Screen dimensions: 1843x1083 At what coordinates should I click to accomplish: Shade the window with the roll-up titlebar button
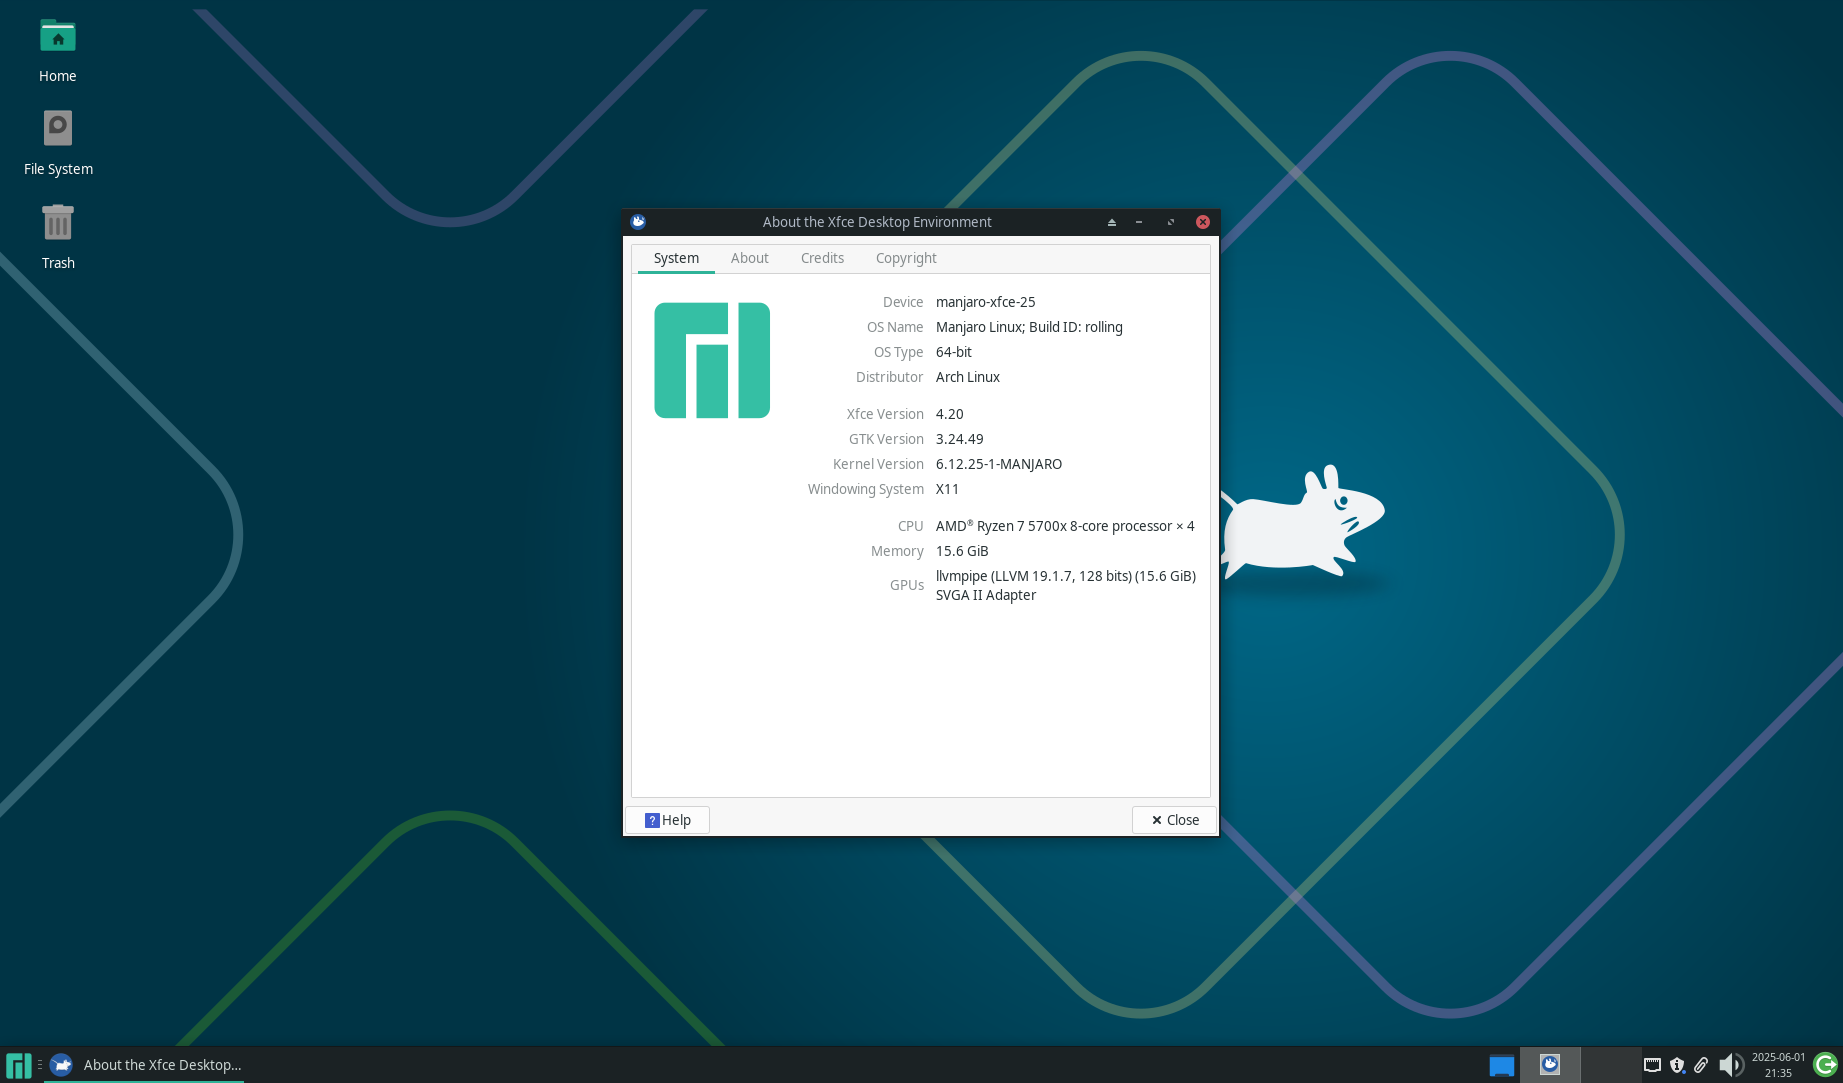(1111, 221)
